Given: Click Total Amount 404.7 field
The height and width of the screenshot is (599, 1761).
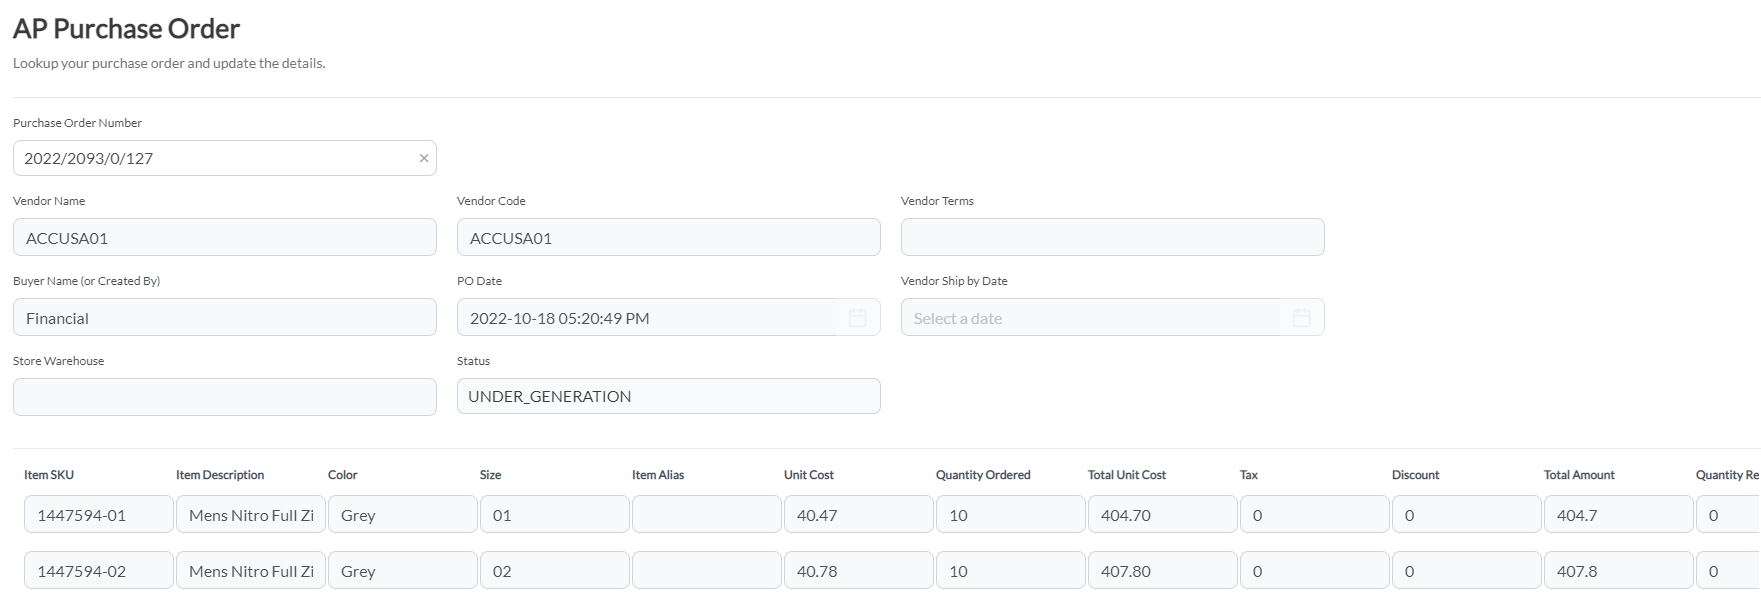Looking at the screenshot, I should tap(1619, 515).
